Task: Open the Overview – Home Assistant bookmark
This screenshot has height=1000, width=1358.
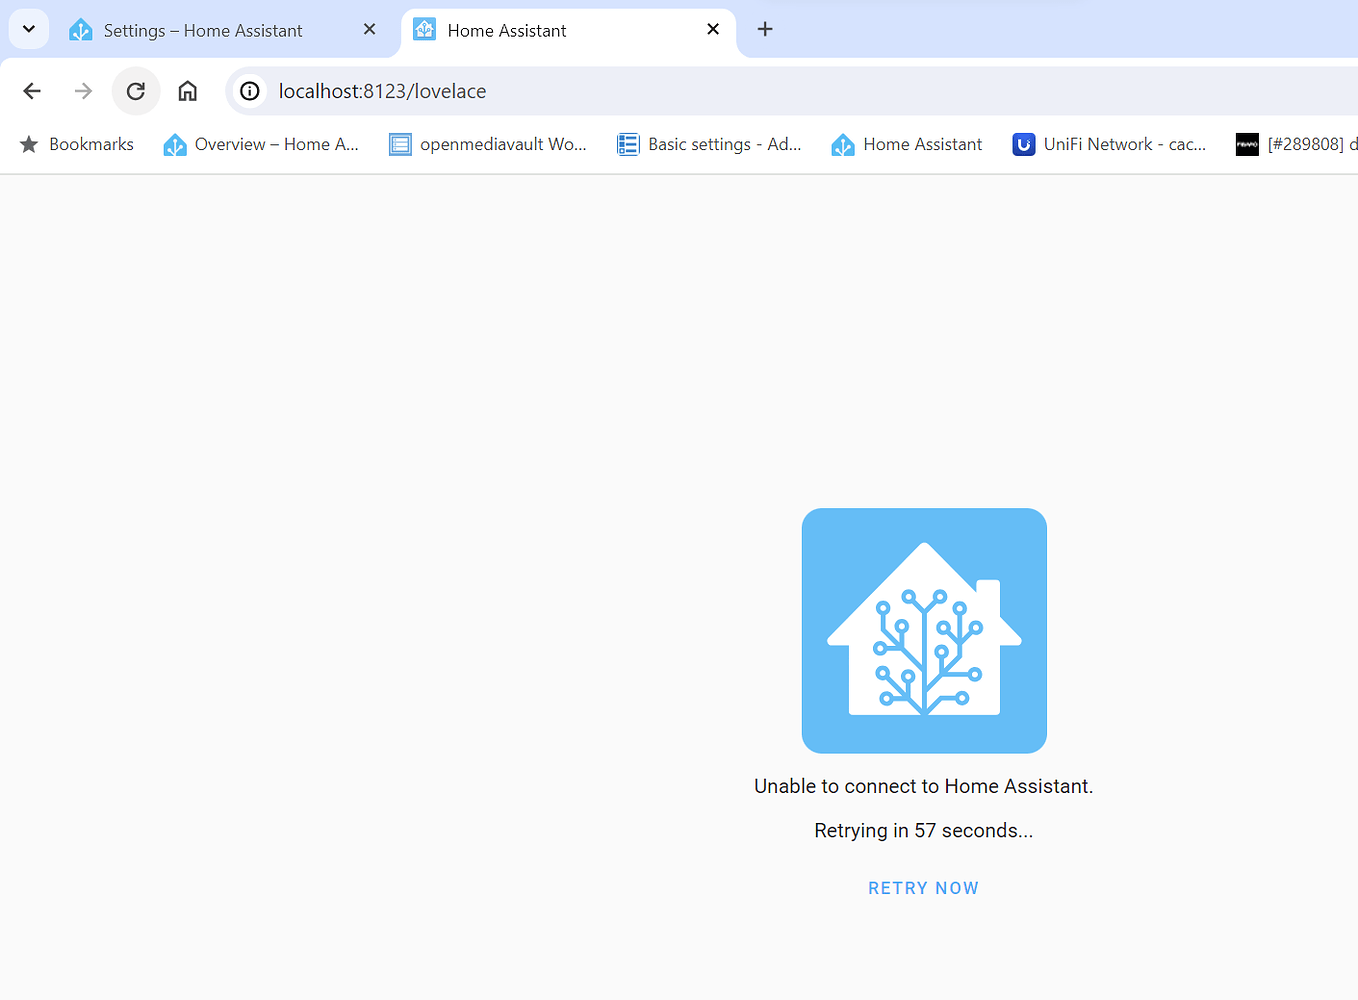Action: point(262,144)
